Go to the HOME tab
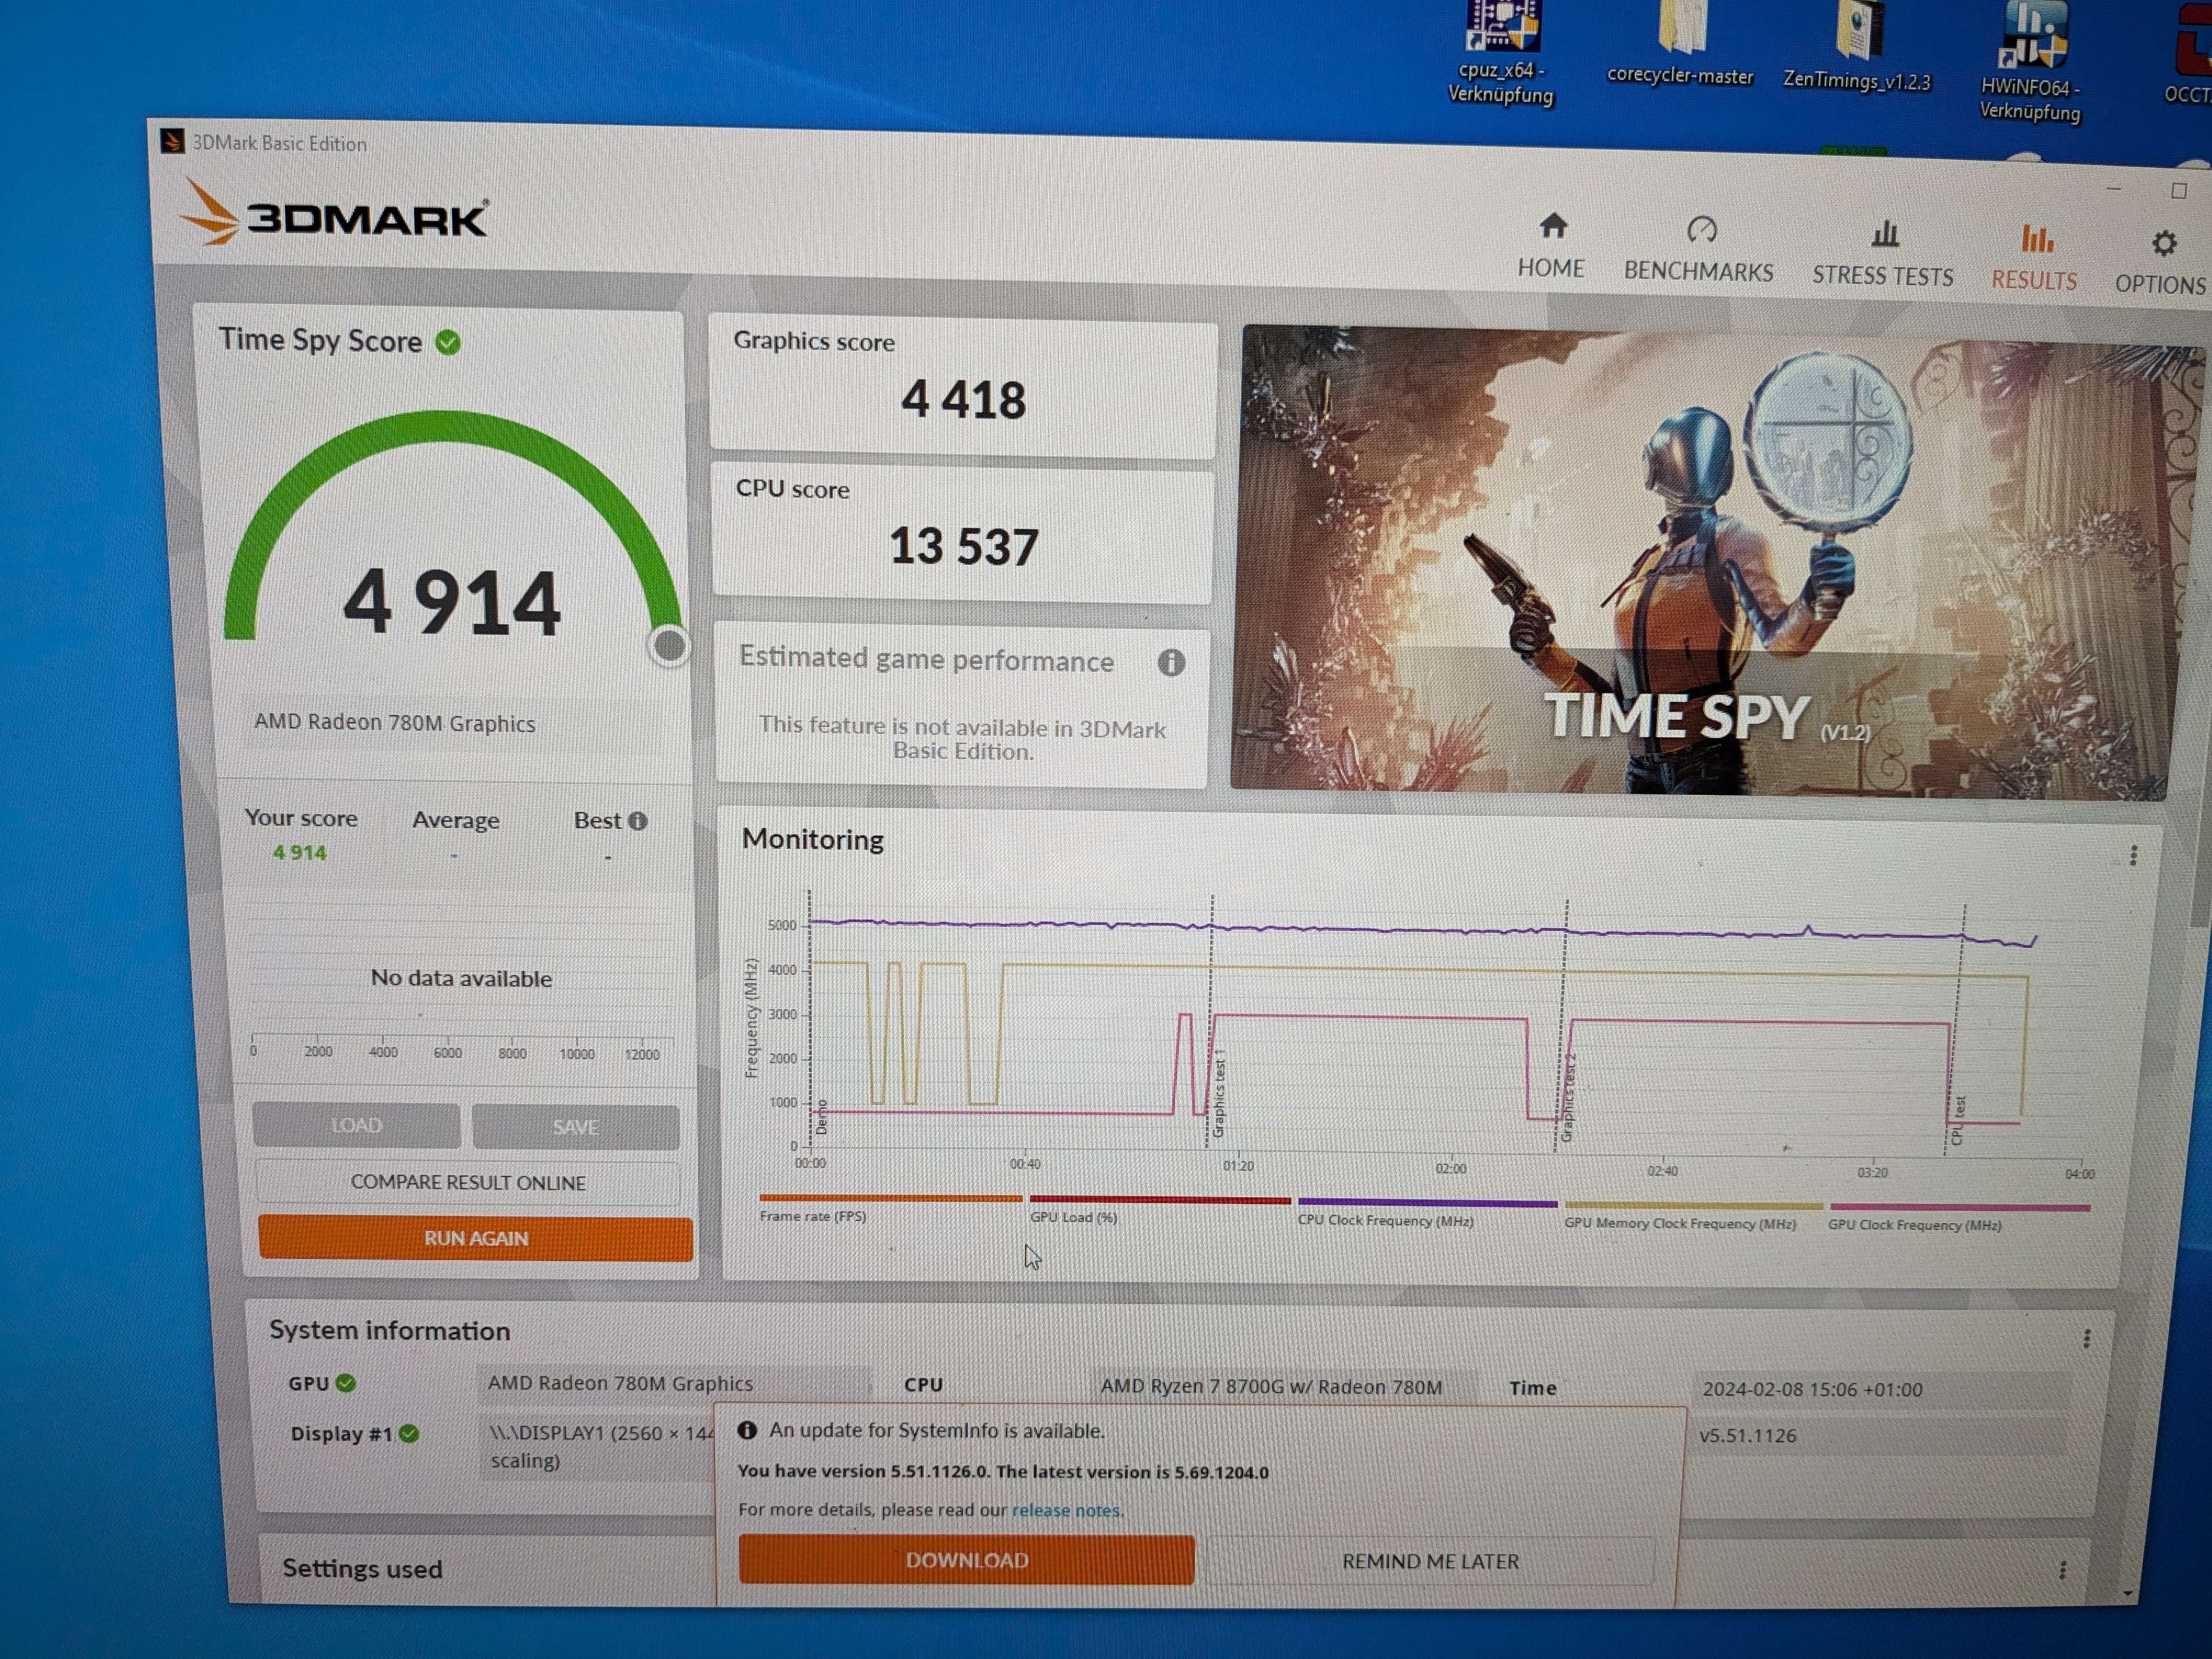 (x=1551, y=246)
